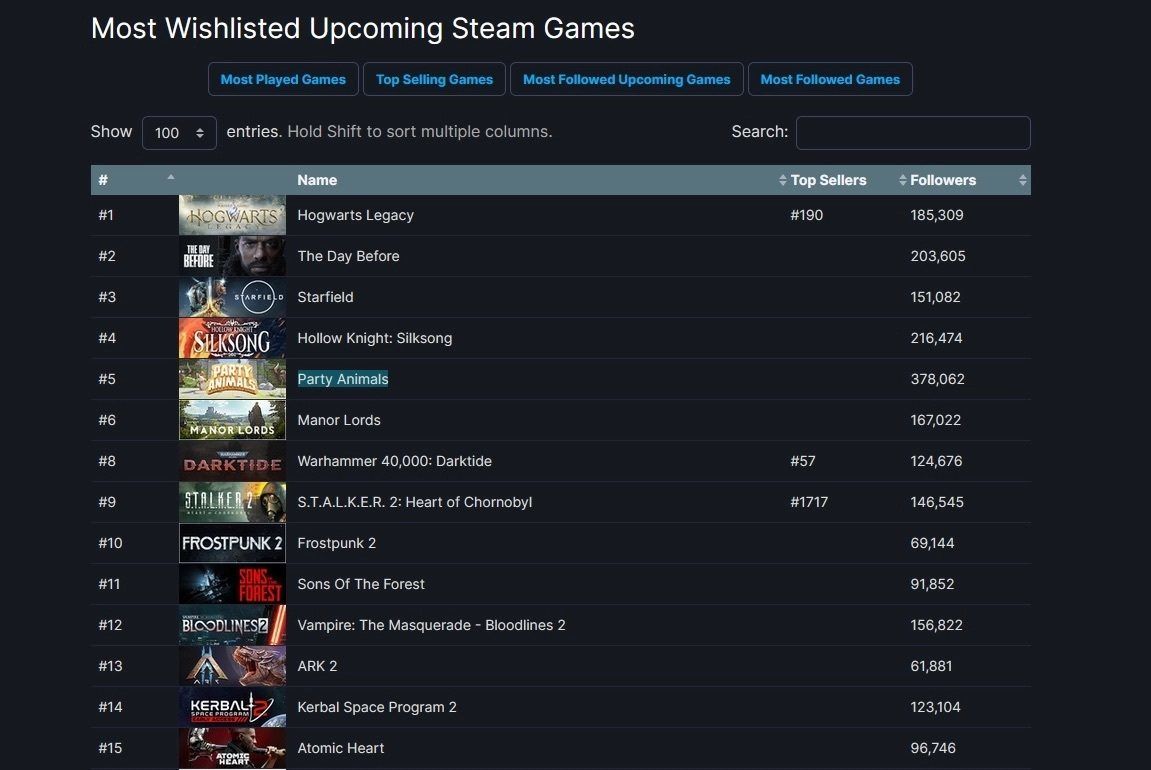The image size is (1151, 770).
Task: Open the Frostpunk 2 game link
Action: (336, 543)
